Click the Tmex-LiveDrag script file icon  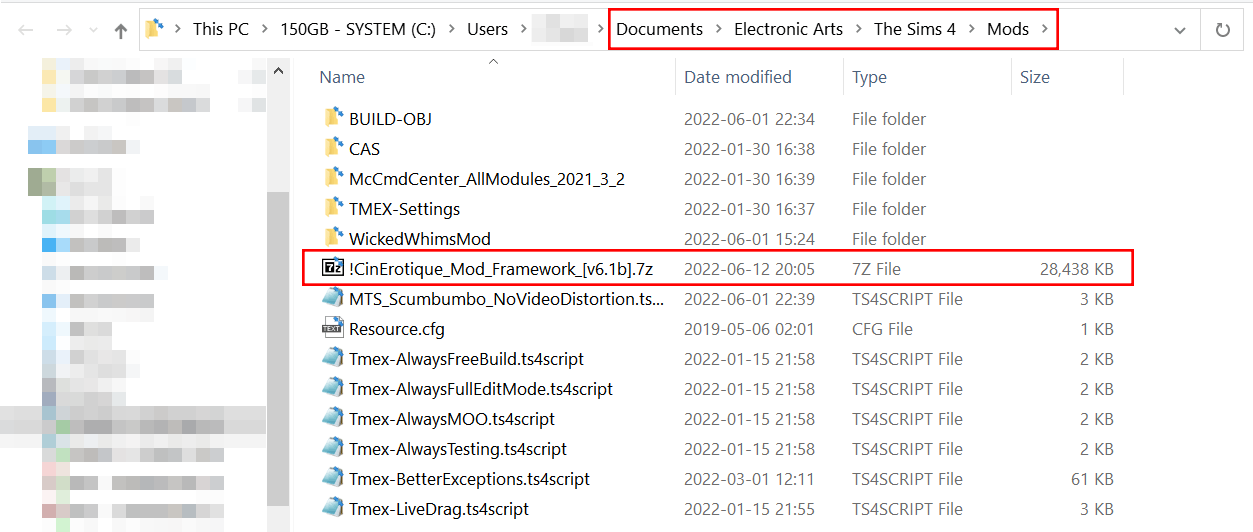(x=333, y=508)
